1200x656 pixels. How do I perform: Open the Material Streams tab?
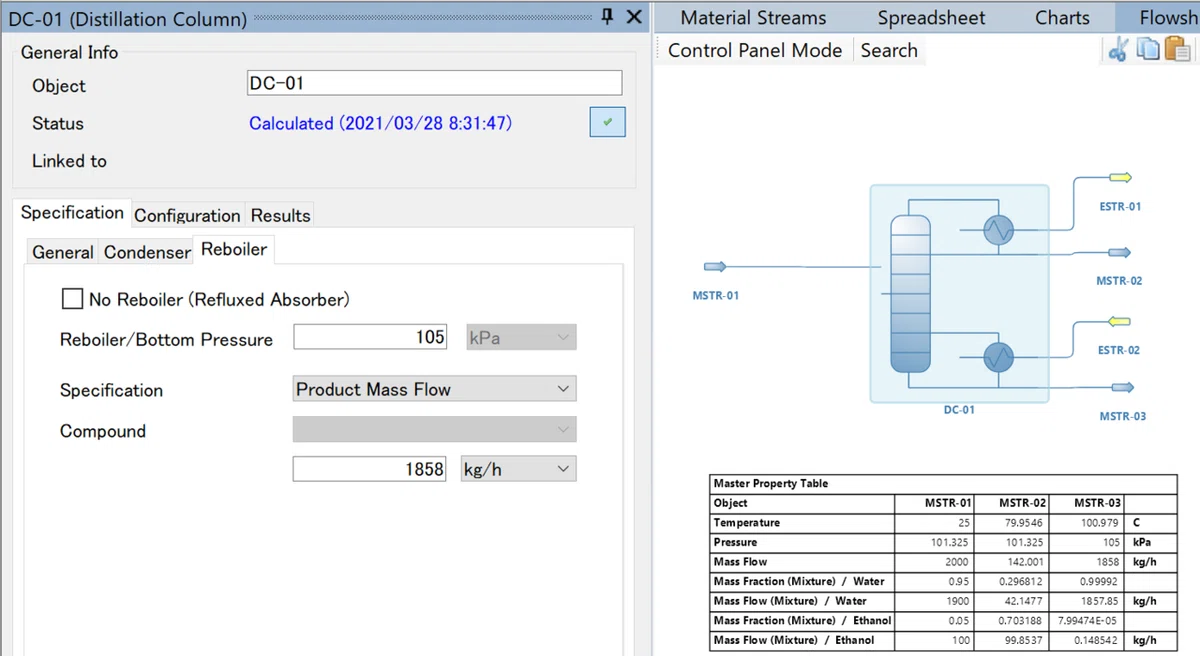point(753,17)
